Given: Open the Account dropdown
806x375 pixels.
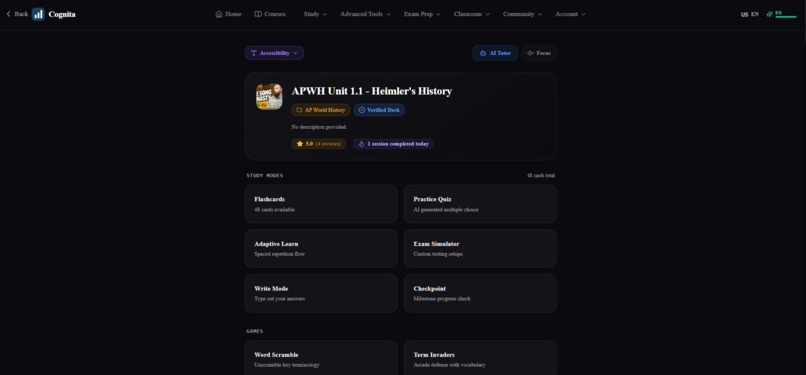Looking at the screenshot, I should tap(570, 14).
